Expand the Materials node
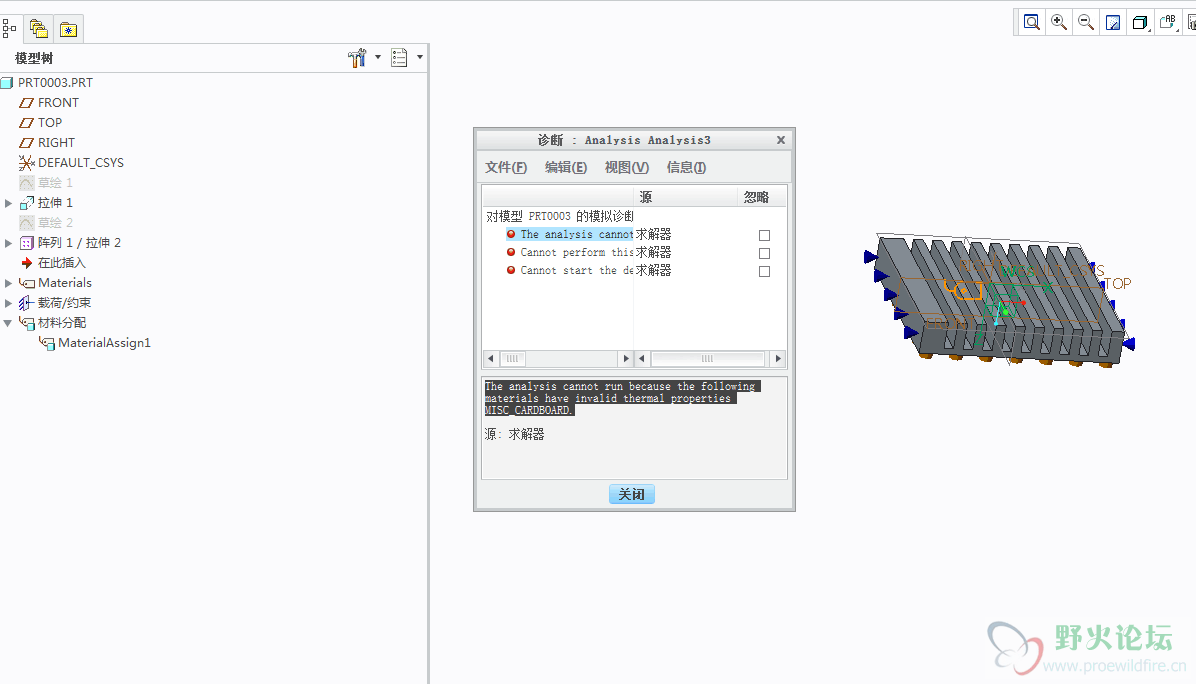Image resolution: width=1196 pixels, height=684 pixels. (x=8, y=283)
